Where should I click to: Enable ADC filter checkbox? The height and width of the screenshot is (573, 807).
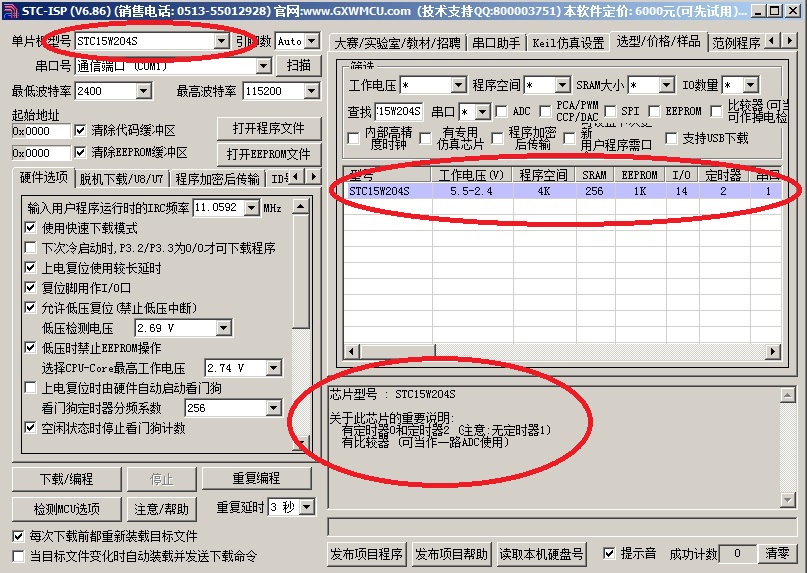coord(501,111)
